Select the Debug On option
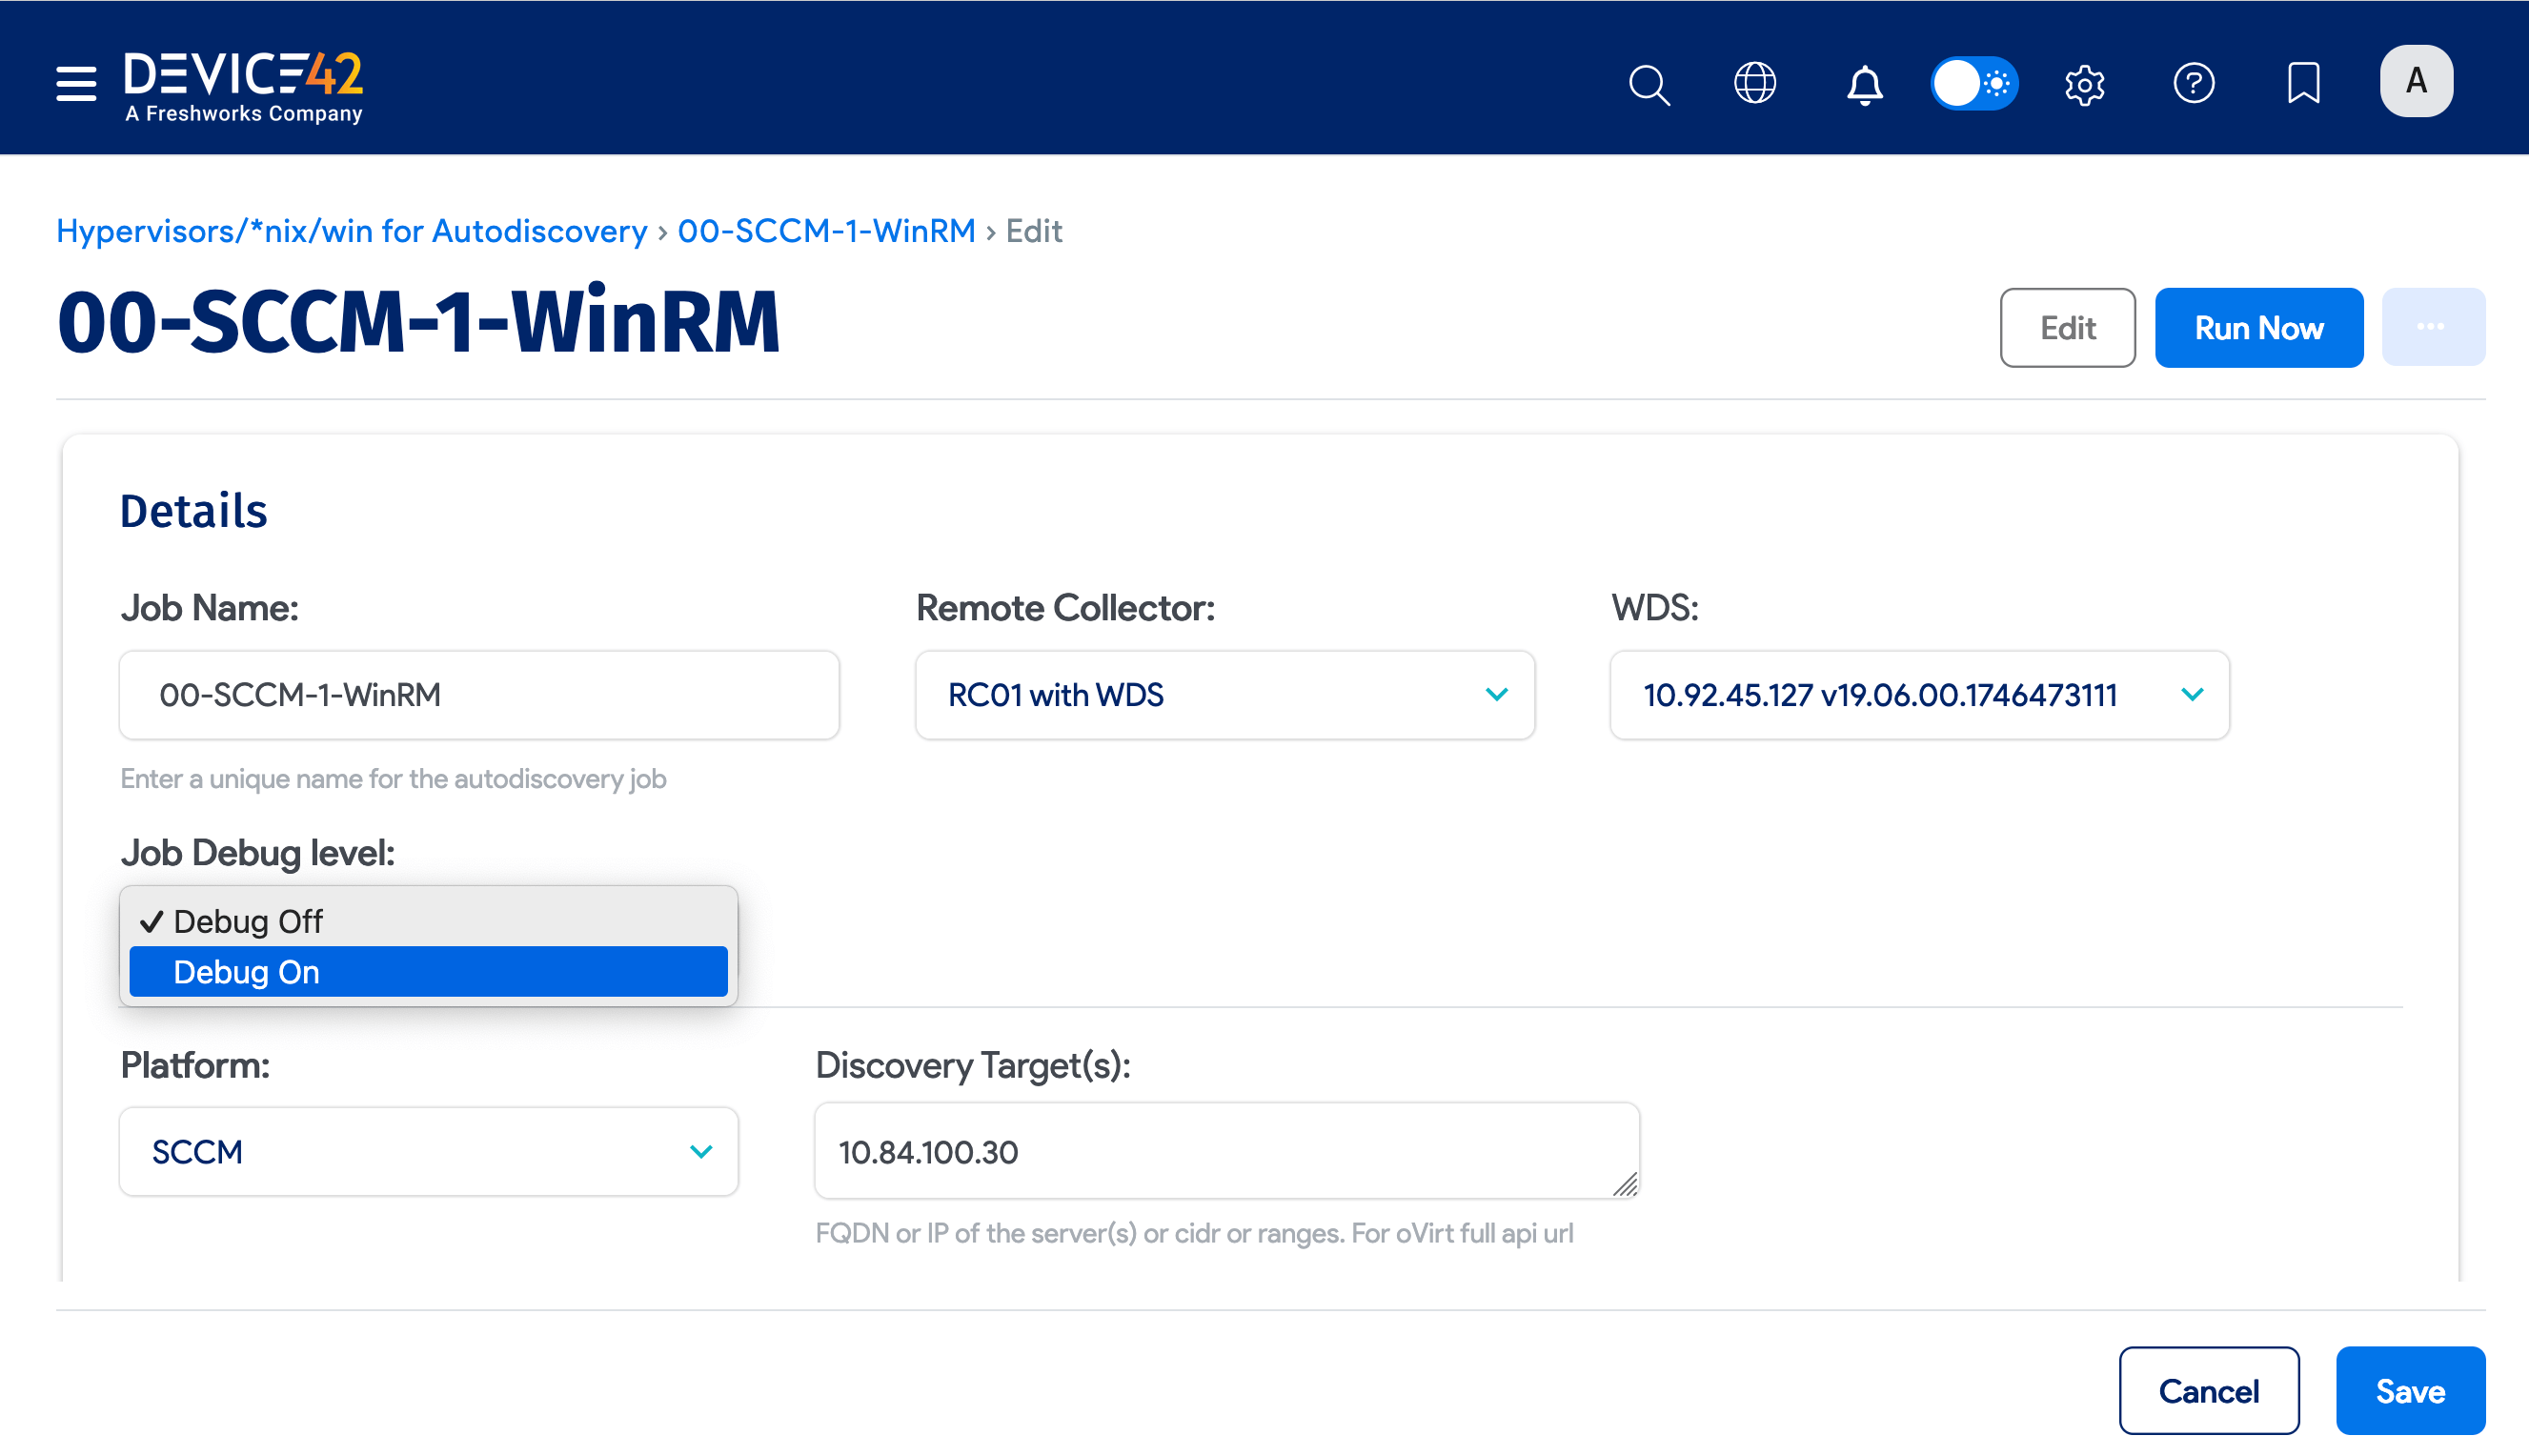This screenshot has width=2529, height=1456. coord(428,972)
